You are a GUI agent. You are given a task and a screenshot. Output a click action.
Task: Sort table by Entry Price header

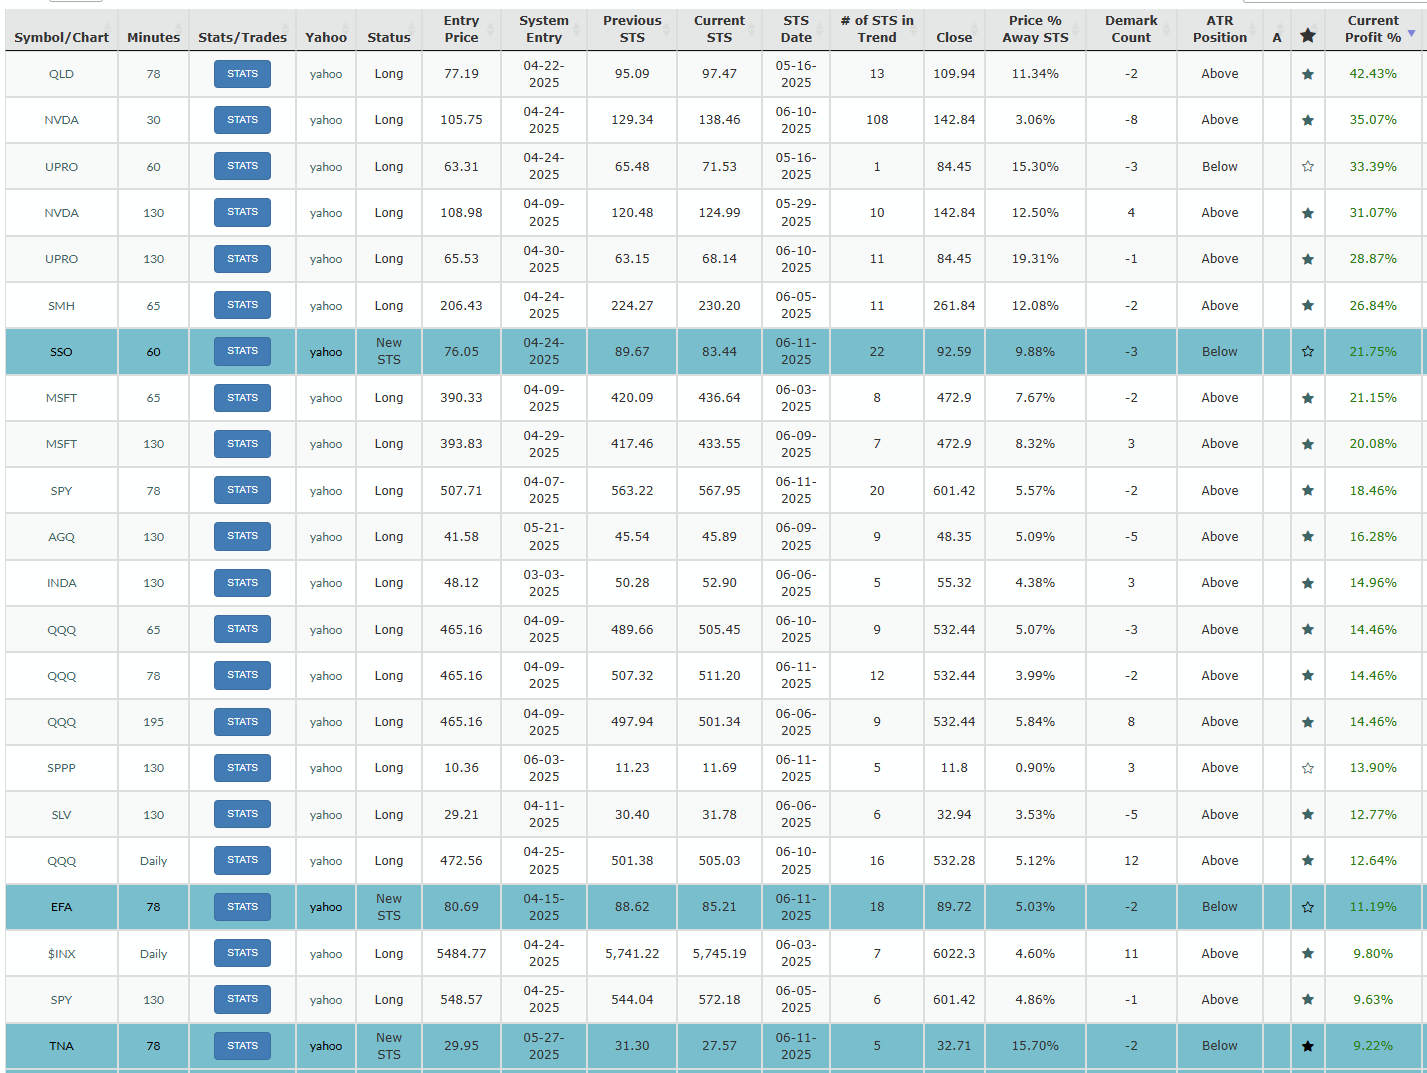(x=461, y=29)
